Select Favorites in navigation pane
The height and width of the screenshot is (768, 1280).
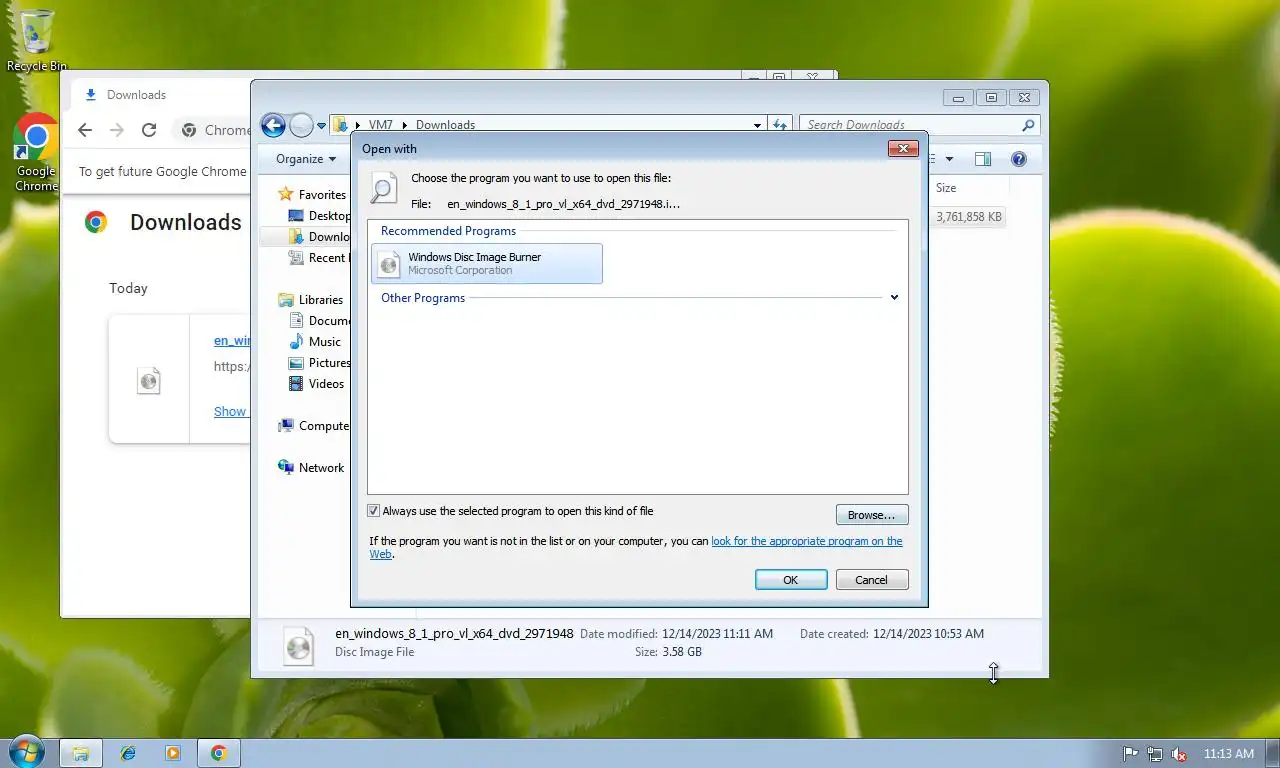coord(312,195)
